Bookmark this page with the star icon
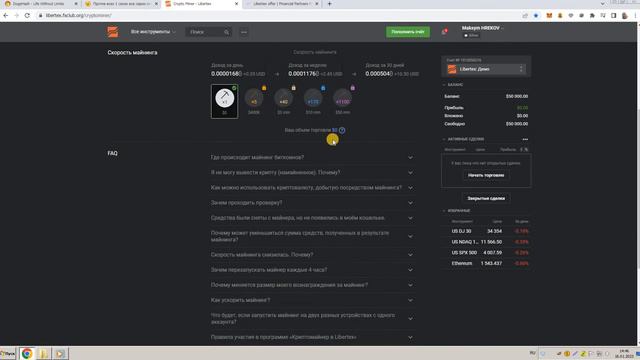 click(536, 16)
